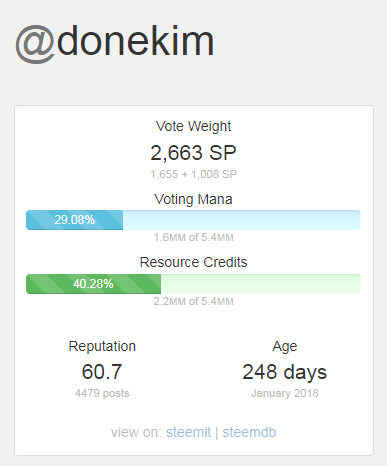Click the Vote Weight label
This screenshot has width=387, height=466.
coord(193,126)
